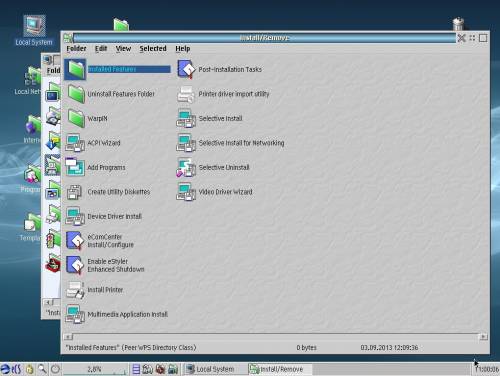Viewport: 500px width, 376px height.
Task: Click the Selective Install icon
Action: coord(186,118)
